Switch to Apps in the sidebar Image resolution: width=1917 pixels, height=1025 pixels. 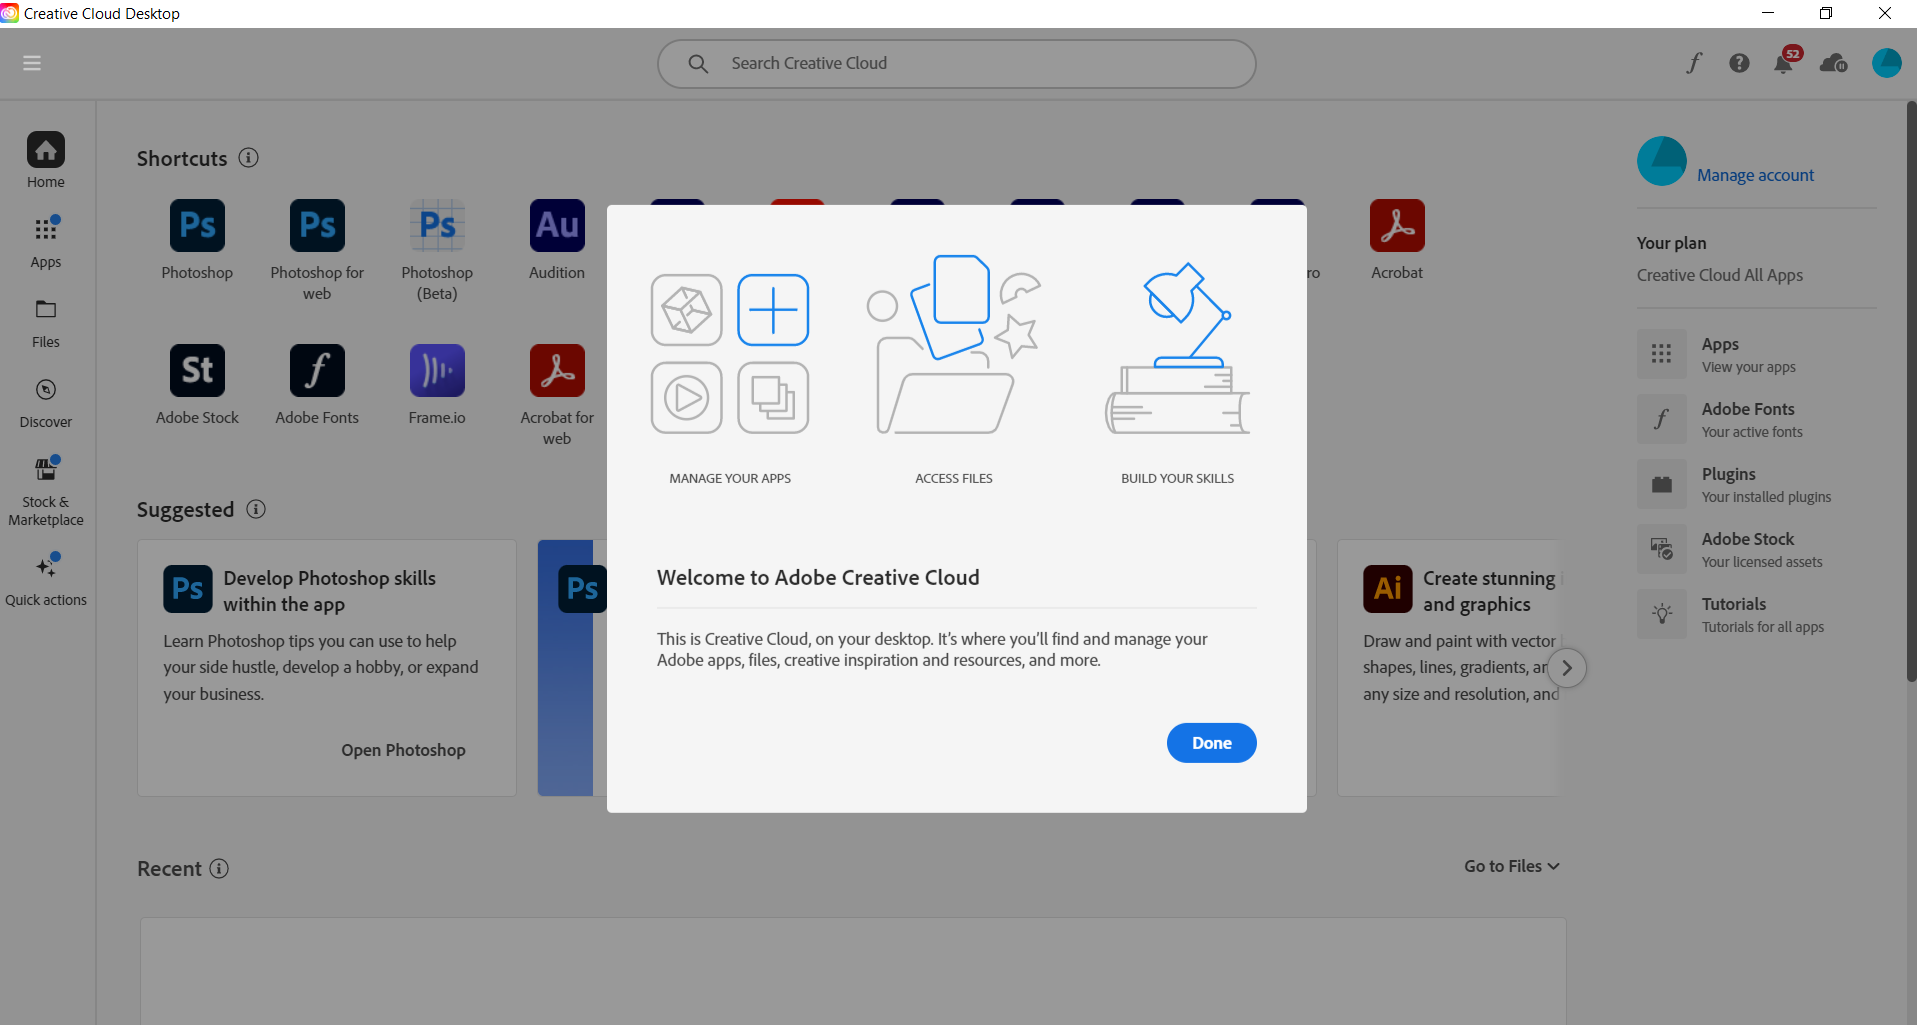coord(46,242)
